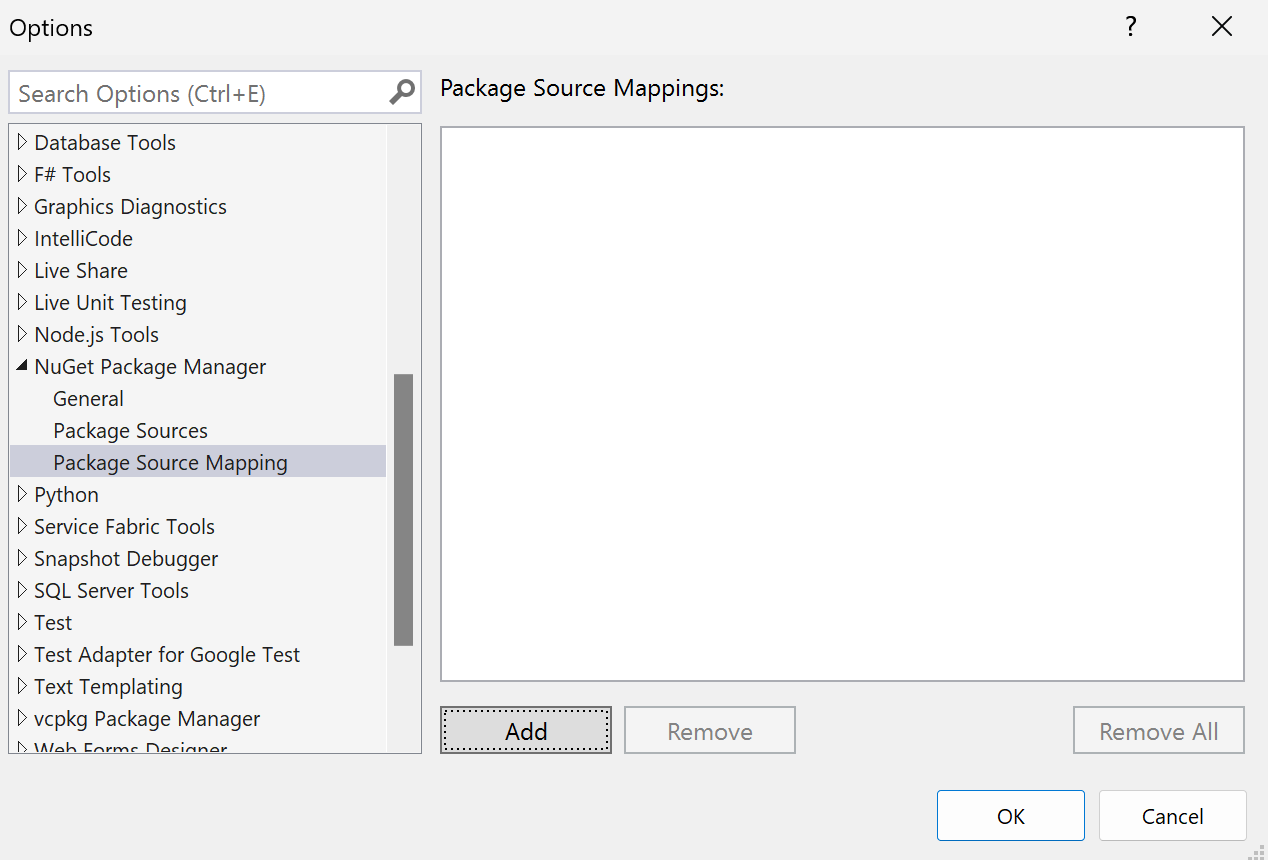The width and height of the screenshot is (1268, 860).
Task: Click inside the Package Source Mappings list
Action: 842,404
